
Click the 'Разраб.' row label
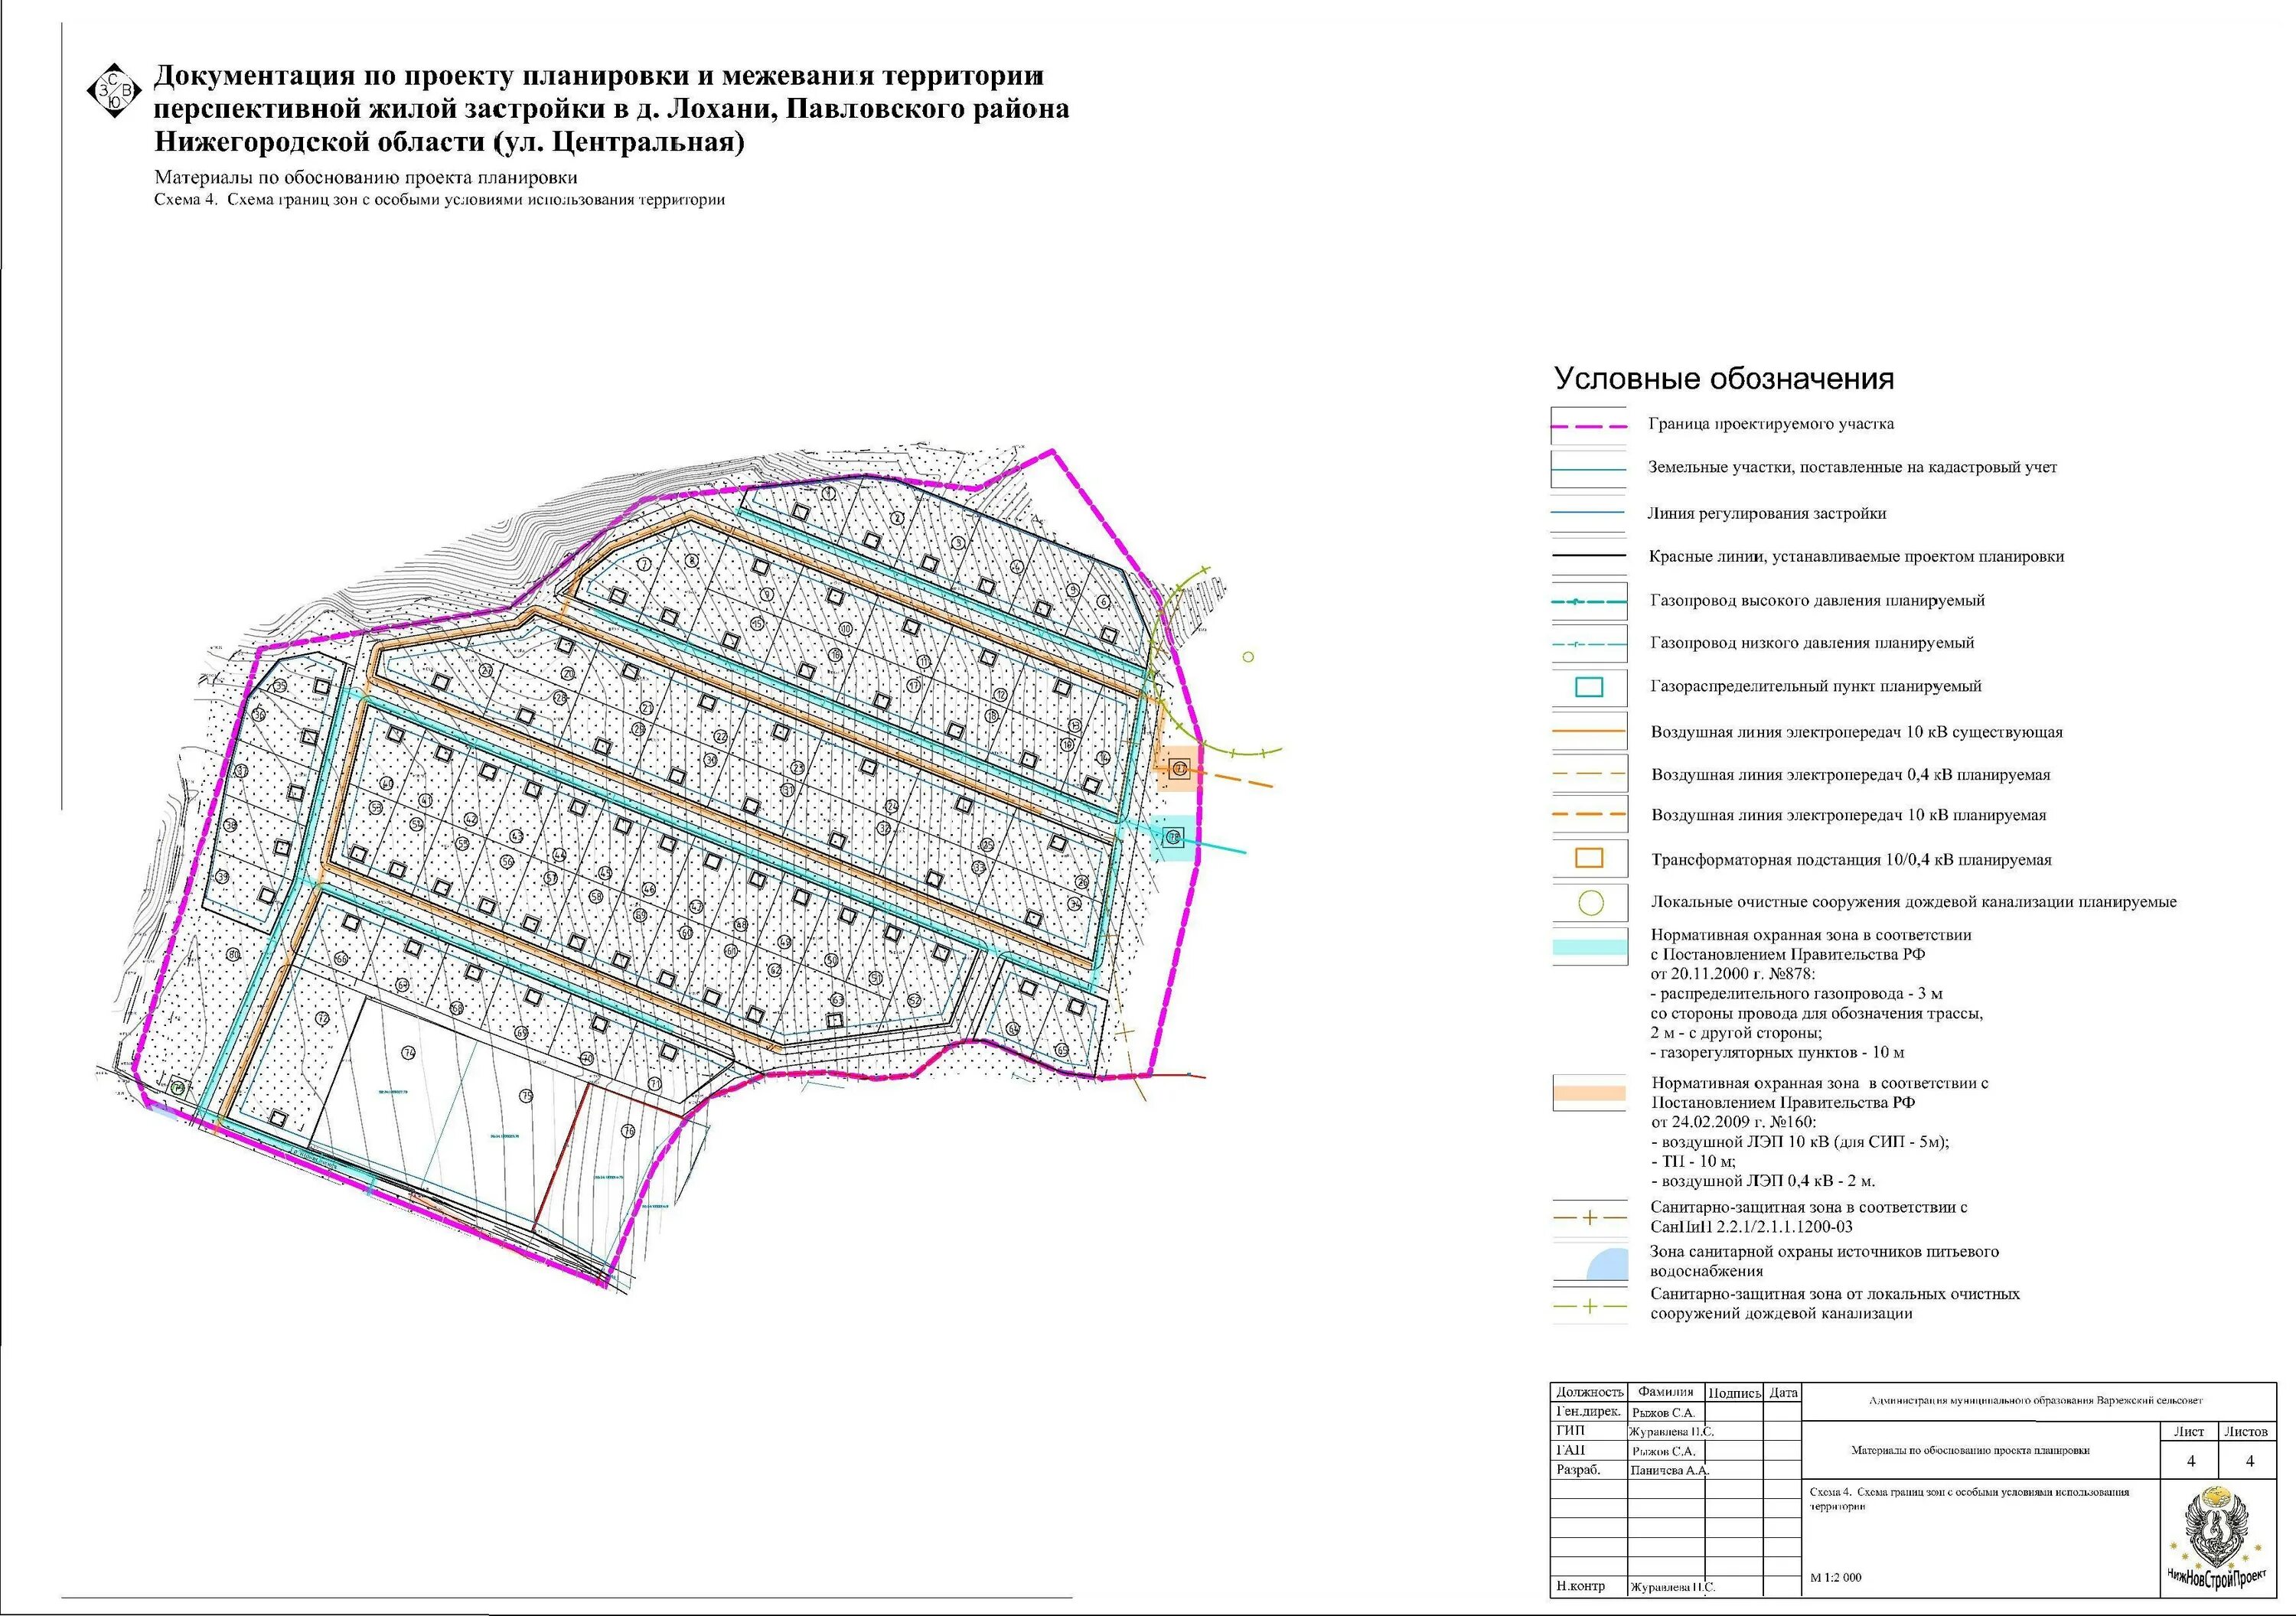pyautogui.click(x=1578, y=1470)
